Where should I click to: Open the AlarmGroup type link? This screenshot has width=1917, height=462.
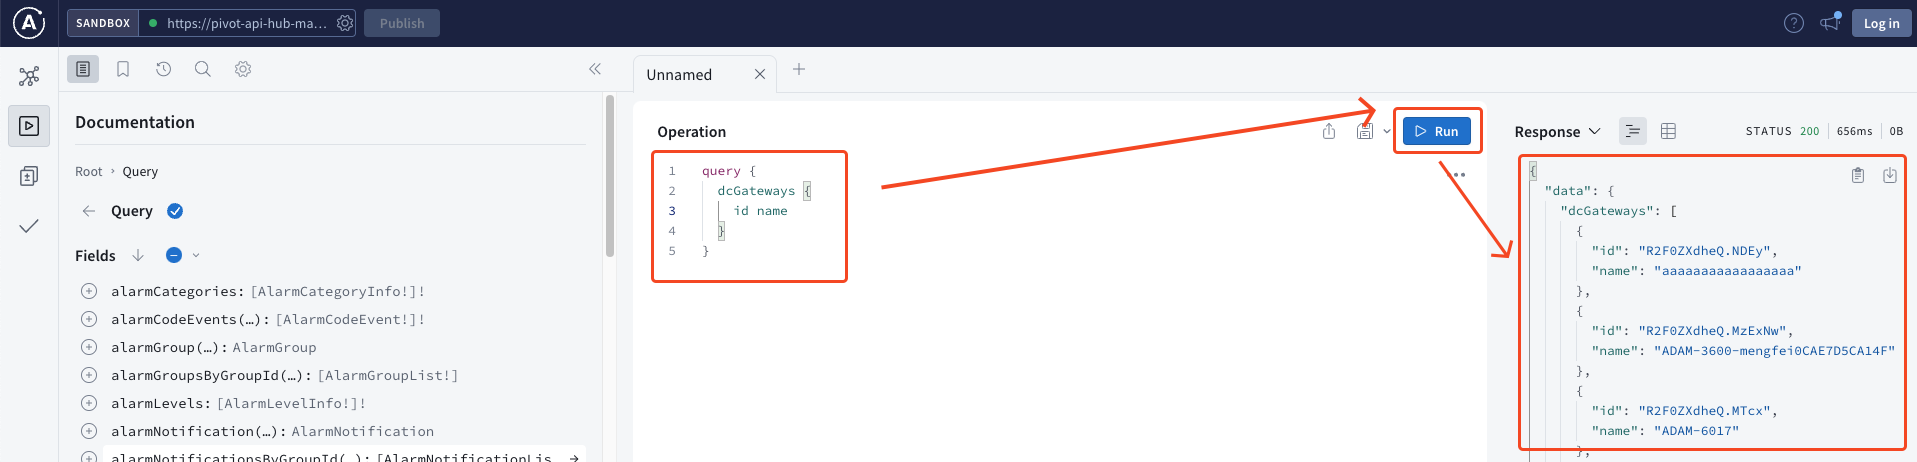point(274,347)
